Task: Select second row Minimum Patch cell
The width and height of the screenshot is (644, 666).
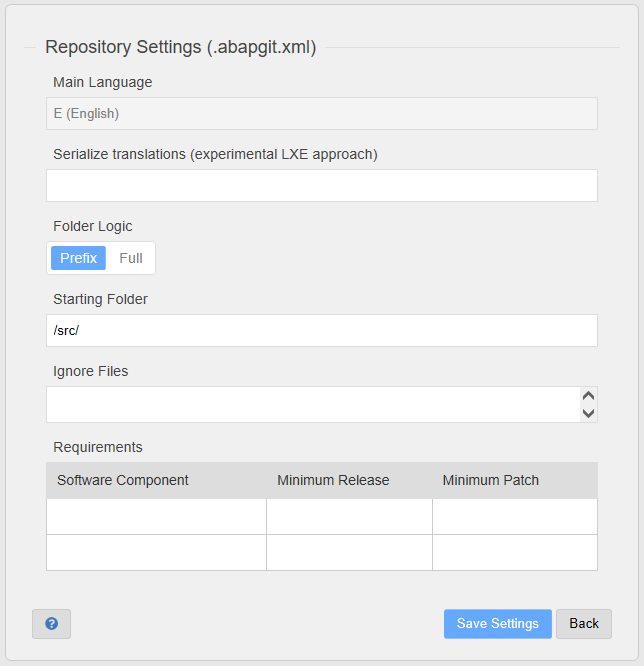Action: [515, 553]
